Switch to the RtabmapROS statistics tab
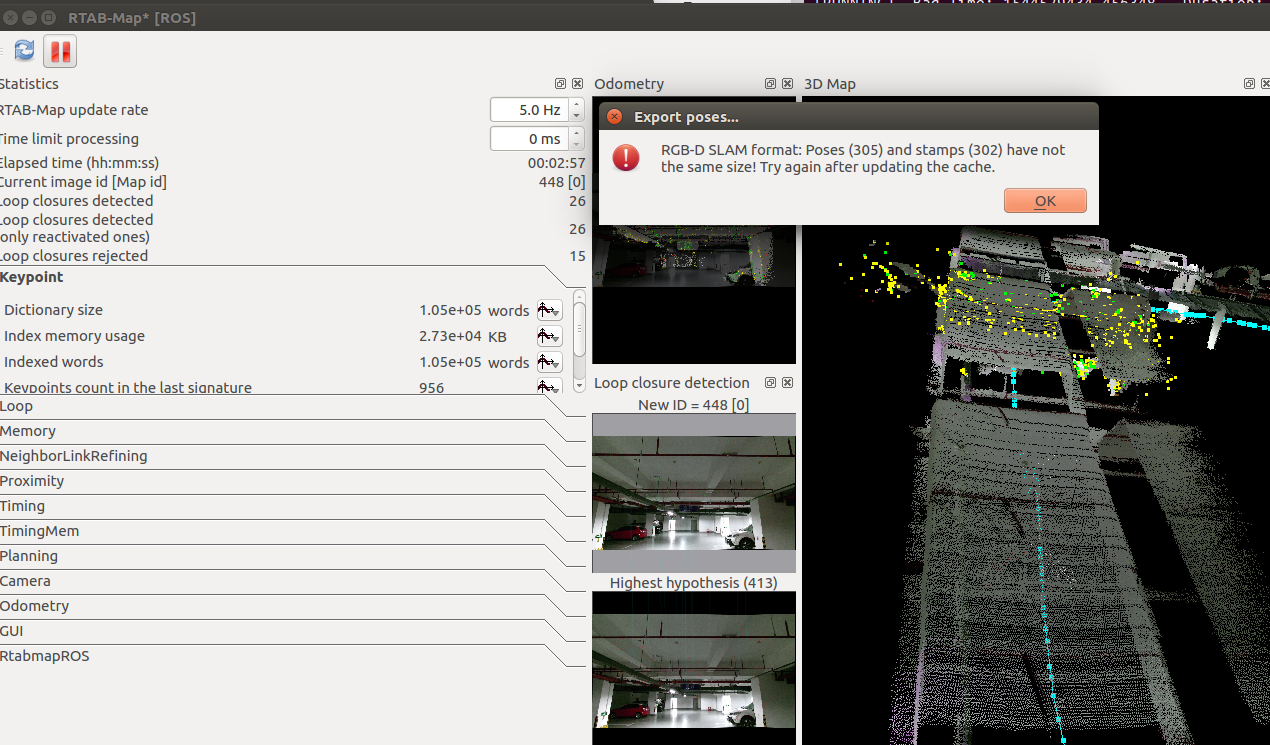1270x745 pixels. [x=44, y=656]
